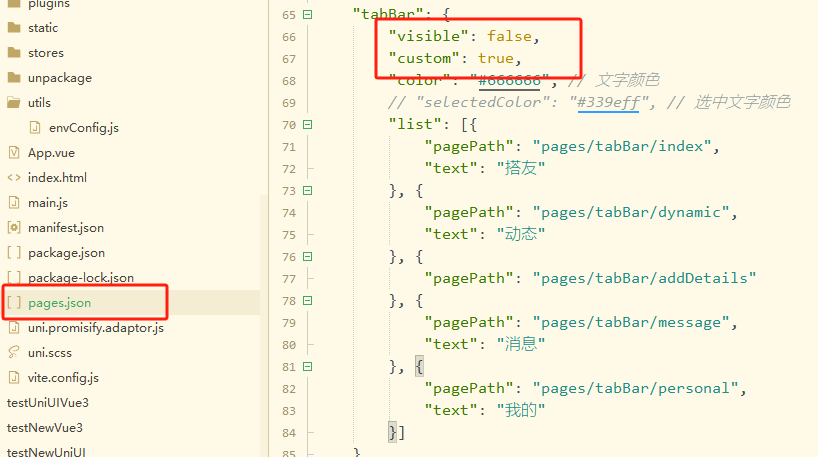Click the "list" key on line 70
Screen dimensions: 818x457
tap(415, 124)
